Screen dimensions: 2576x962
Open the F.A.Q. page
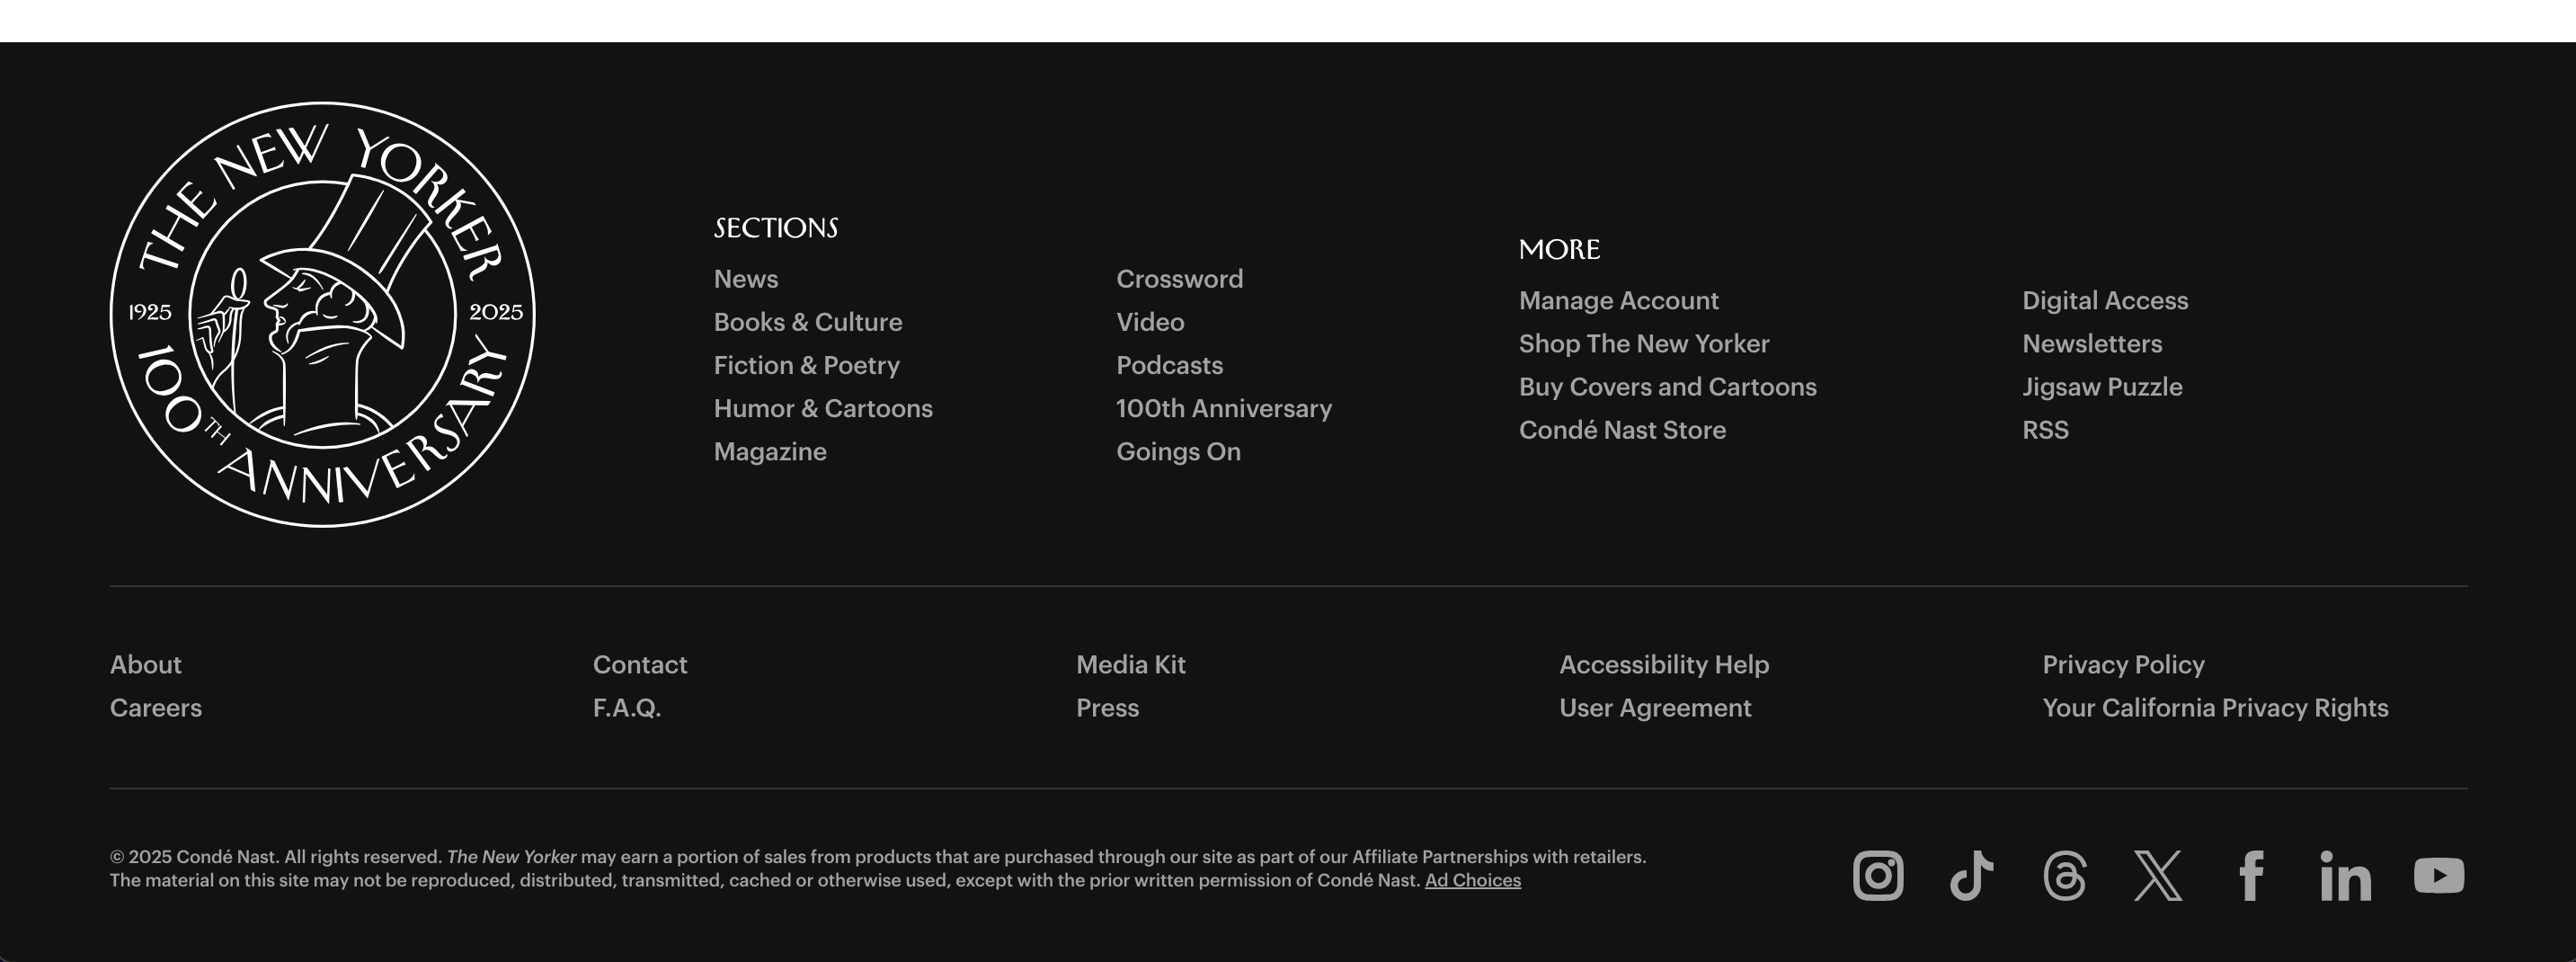[x=627, y=708]
